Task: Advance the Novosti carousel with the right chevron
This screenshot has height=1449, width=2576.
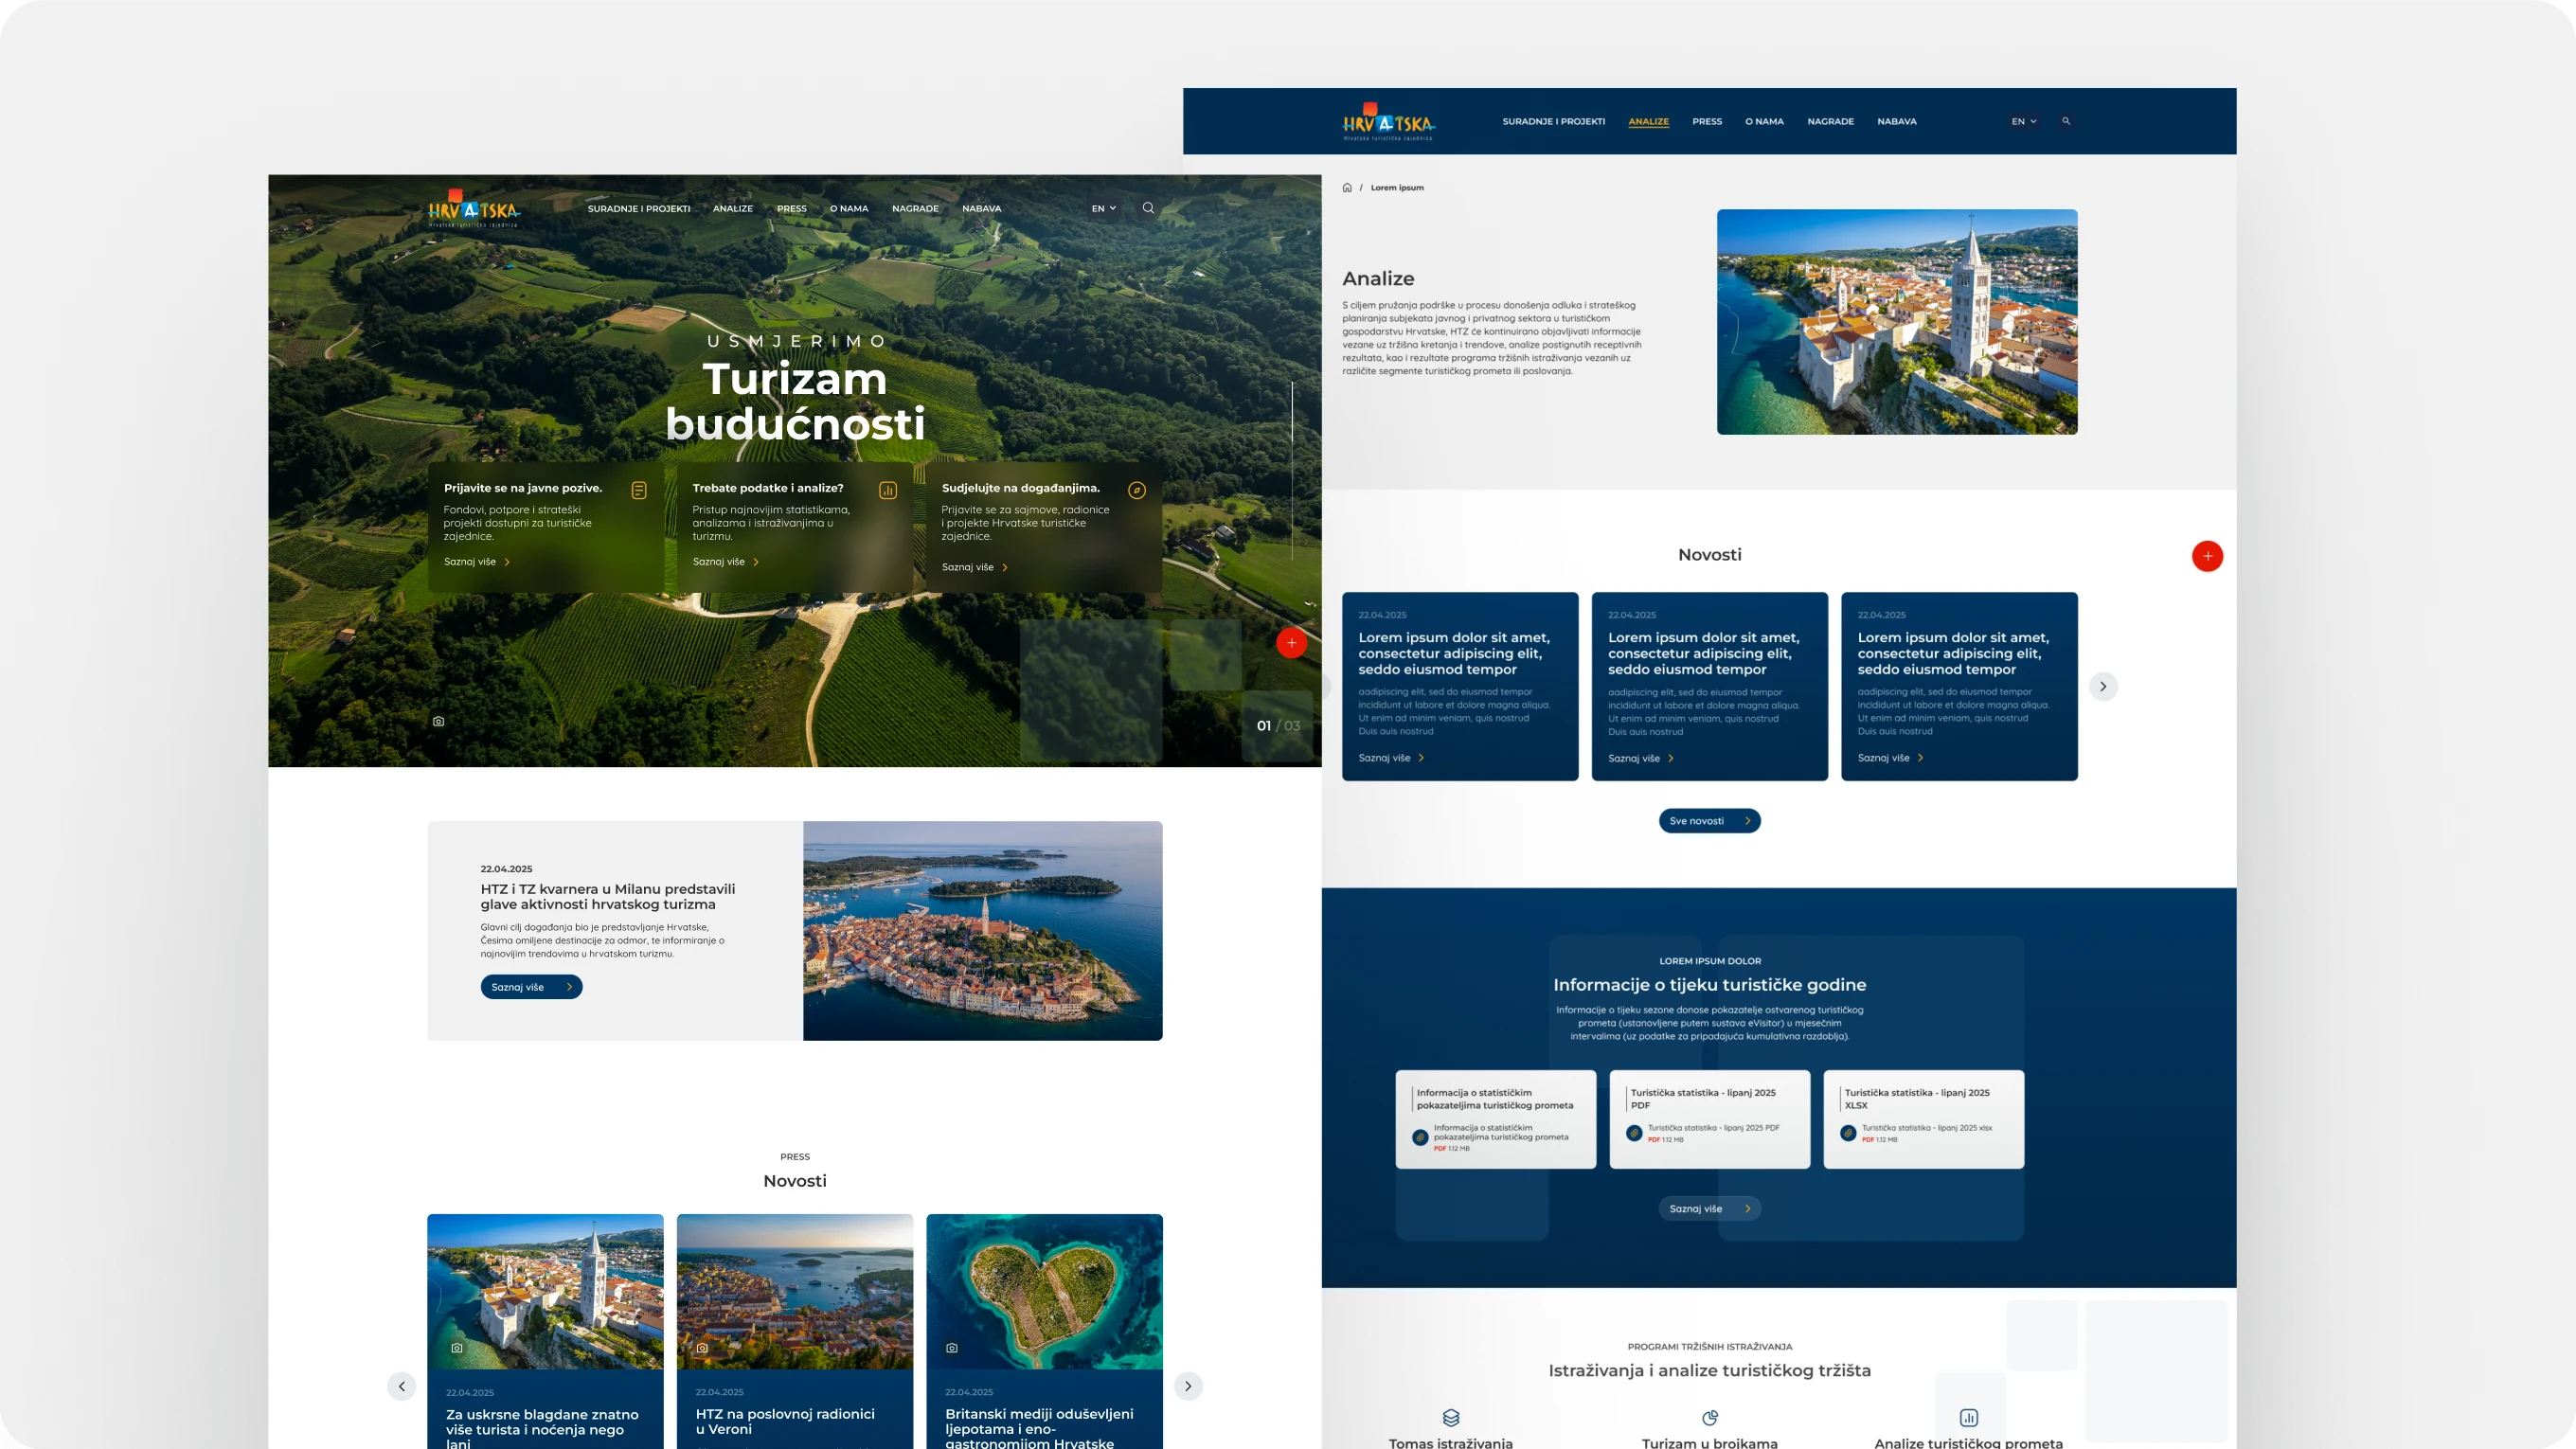Action: (2104, 686)
